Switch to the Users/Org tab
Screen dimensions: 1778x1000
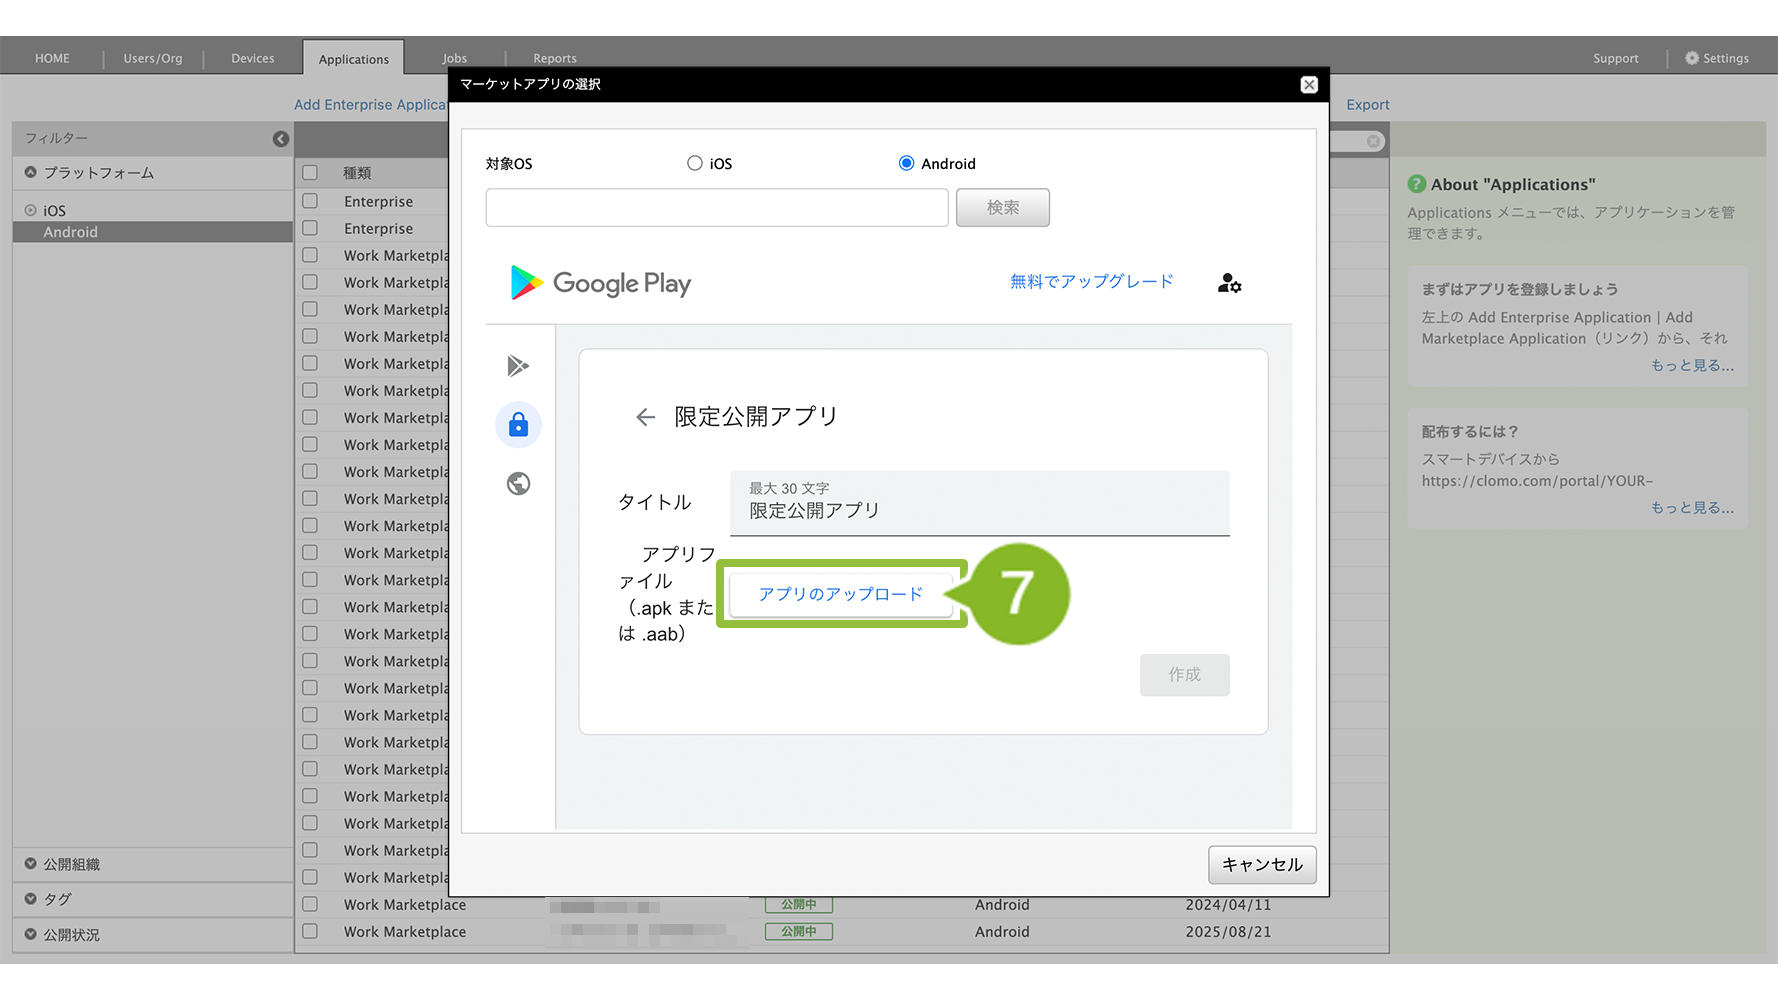coord(152,58)
